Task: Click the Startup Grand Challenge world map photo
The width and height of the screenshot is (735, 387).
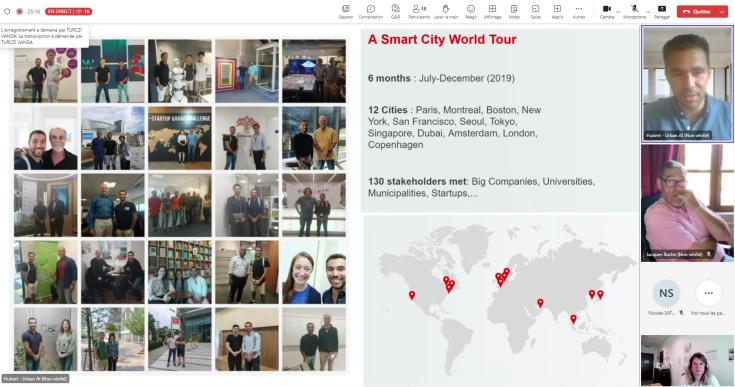Action: click(x=180, y=138)
